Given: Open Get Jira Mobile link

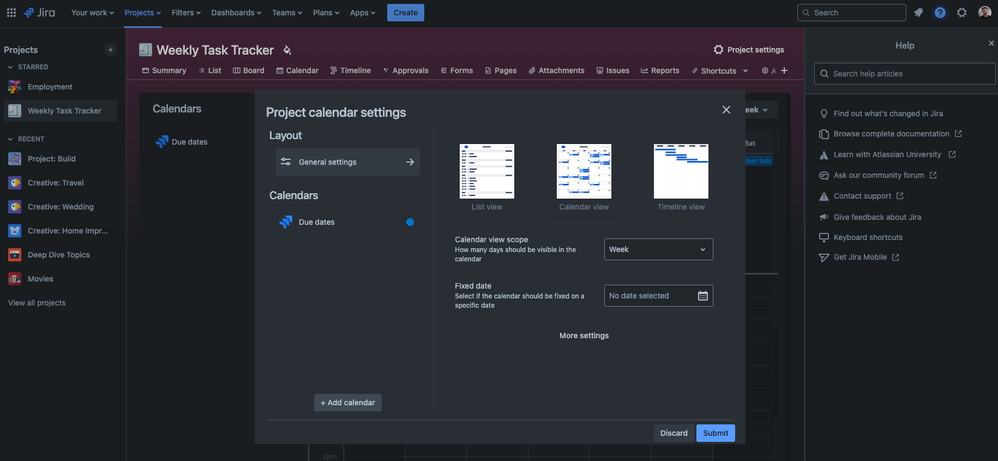Looking at the screenshot, I should (x=859, y=257).
